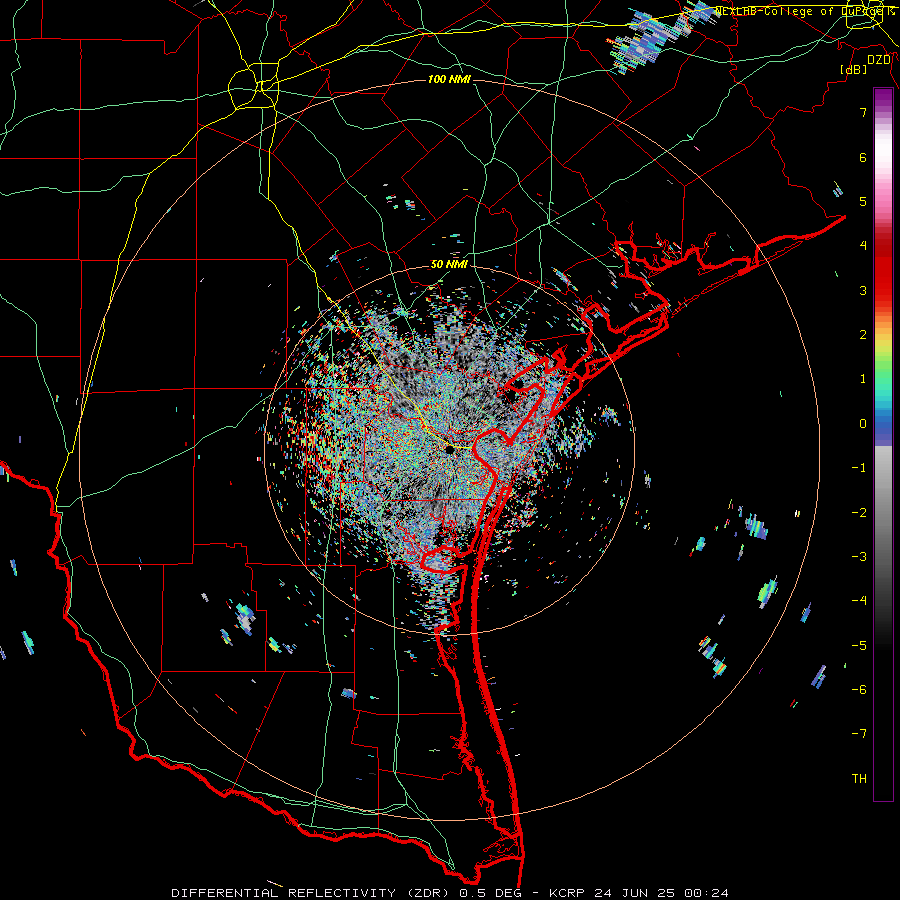Click the "TH" label on the color scale
This screenshot has height=900, width=900.
[859, 779]
